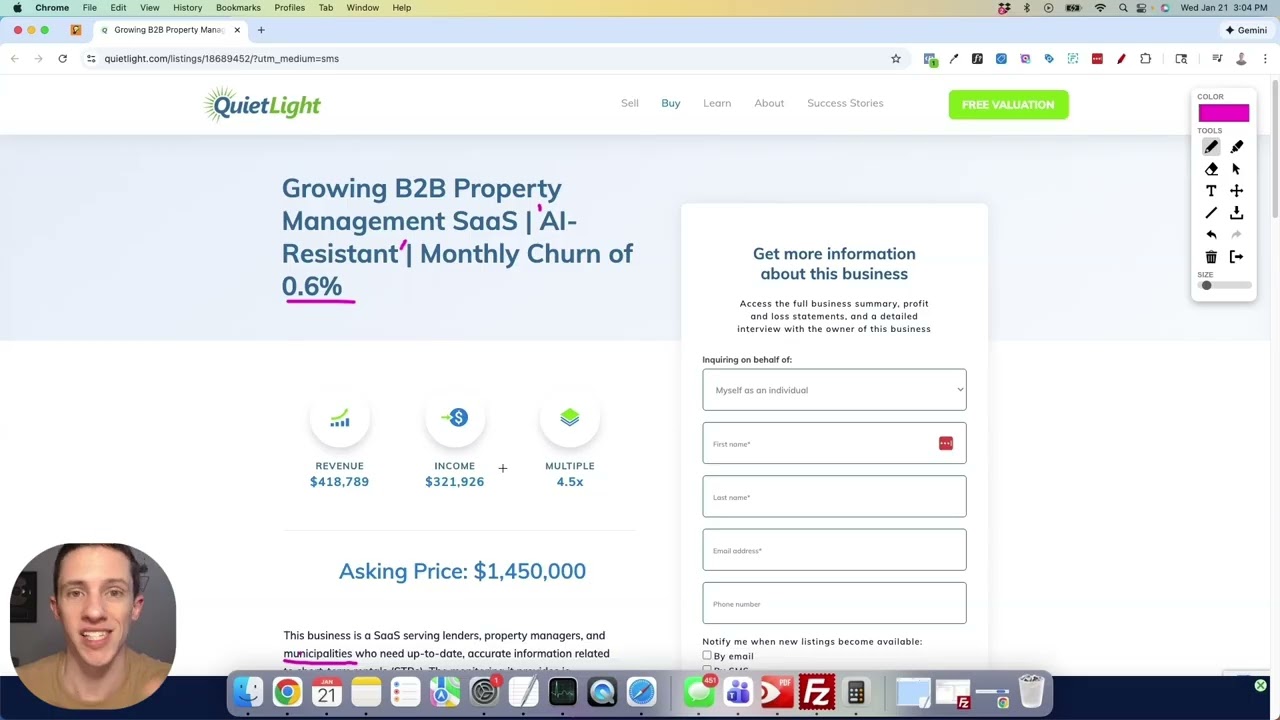
Task: Click the Asking Price: $1,450,000 text
Action: pos(462,571)
